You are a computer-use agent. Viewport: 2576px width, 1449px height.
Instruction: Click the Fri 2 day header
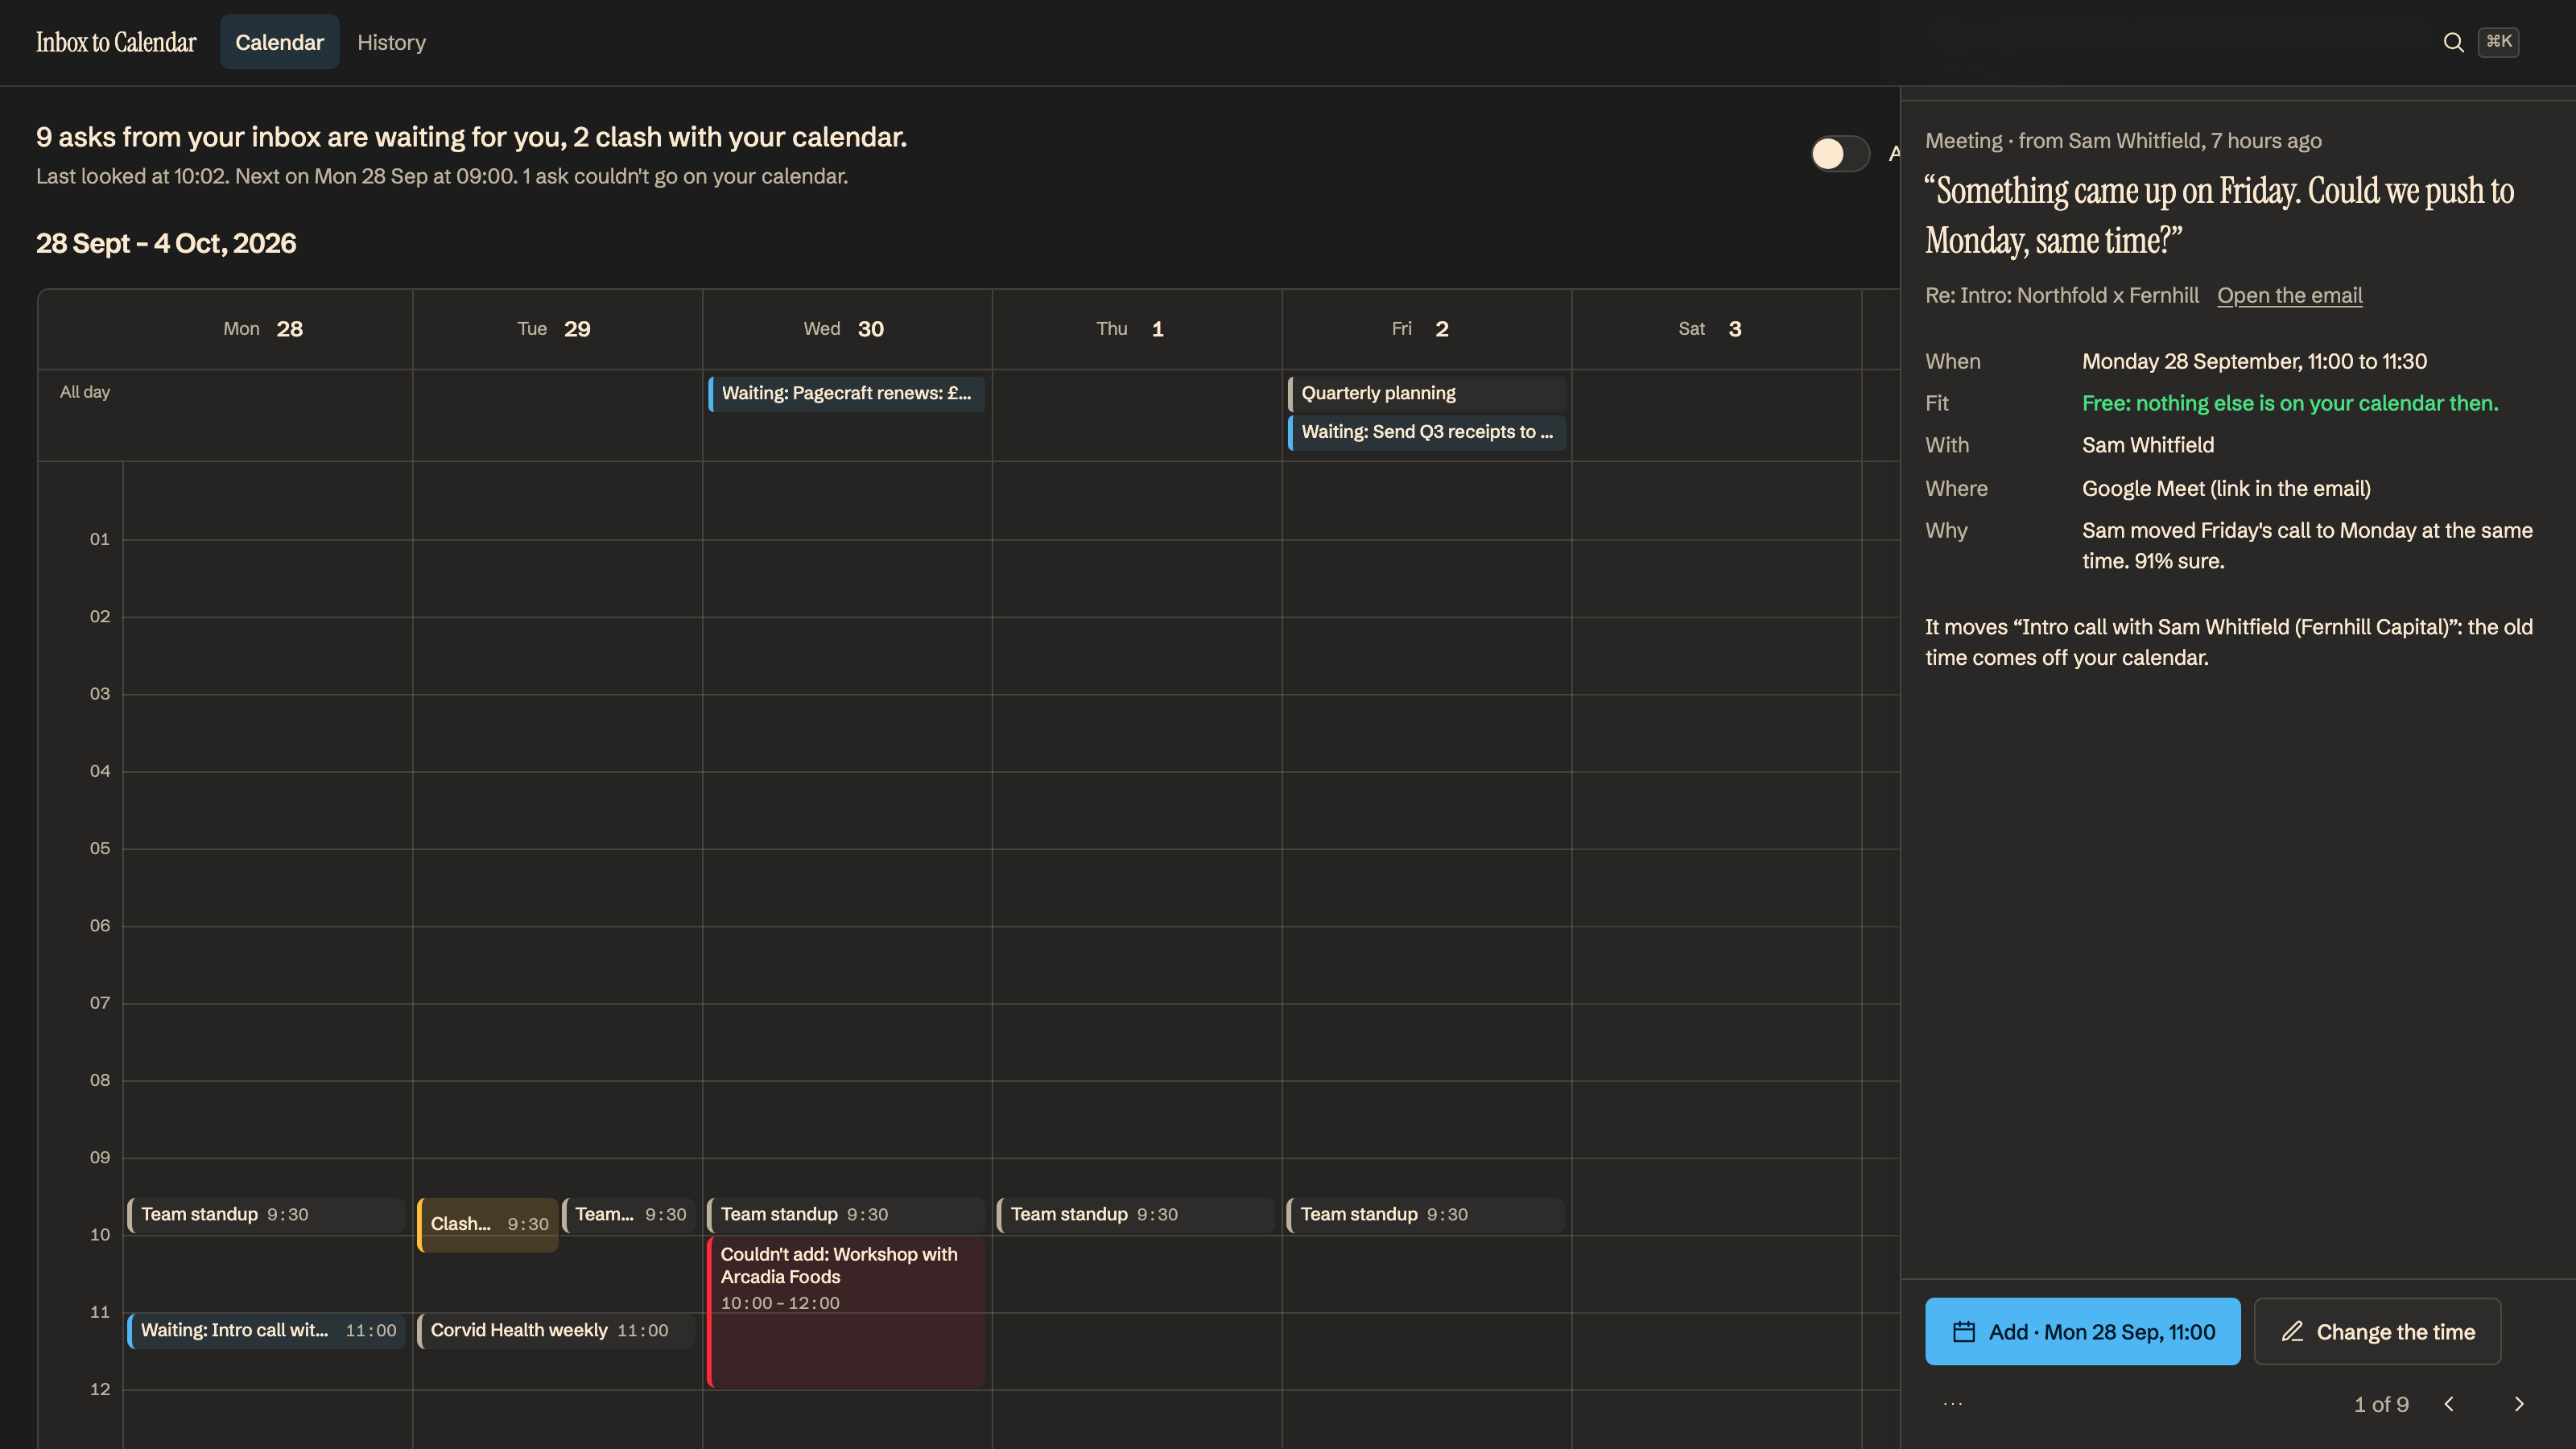pos(1421,329)
